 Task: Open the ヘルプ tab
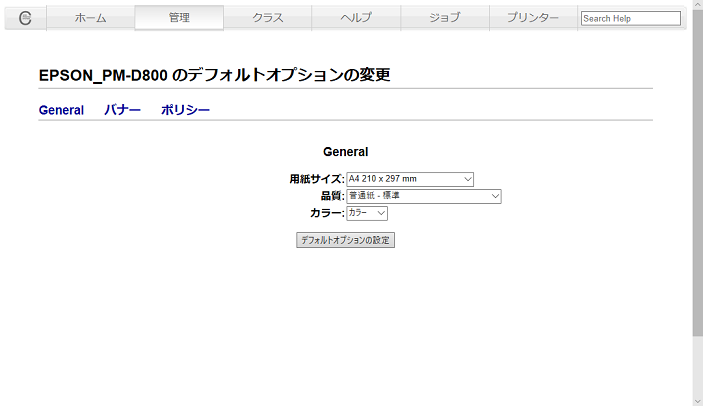point(356,18)
